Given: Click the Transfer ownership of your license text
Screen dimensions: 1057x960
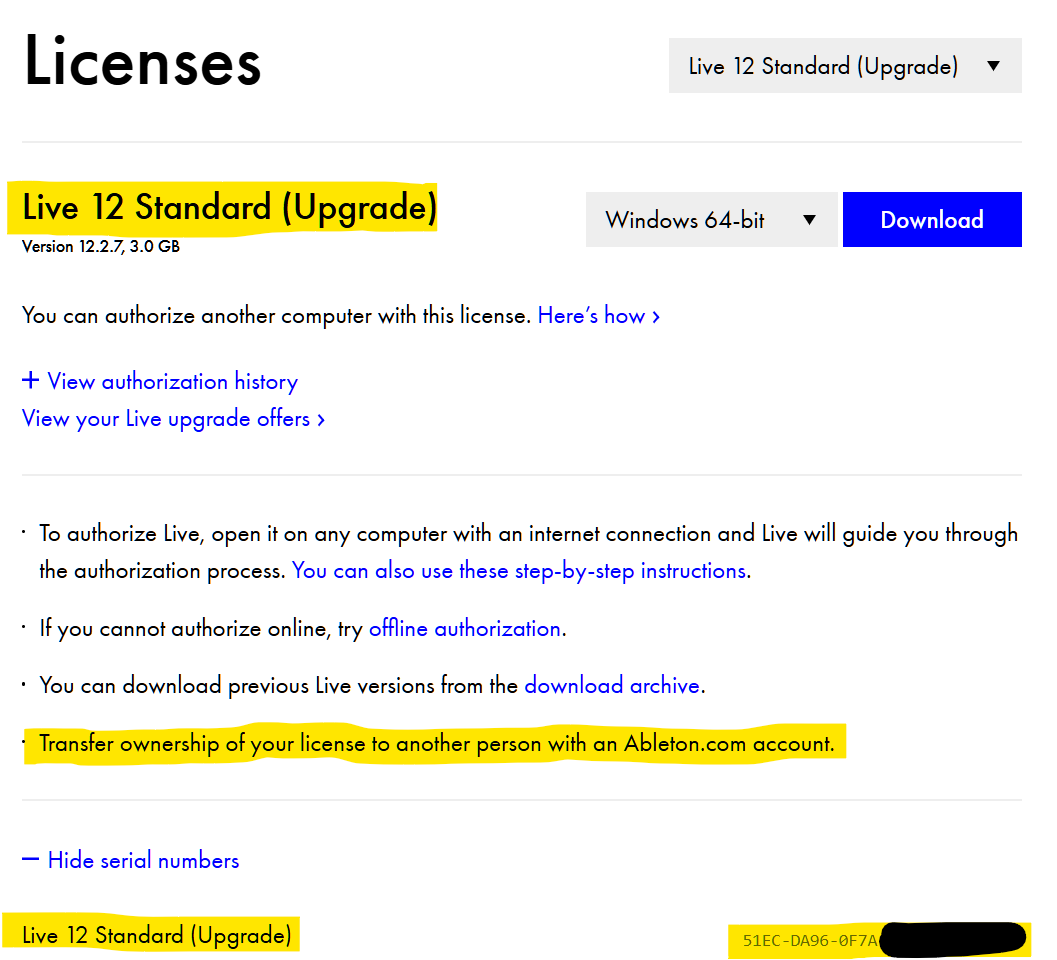Looking at the screenshot, I should [436, 744].
